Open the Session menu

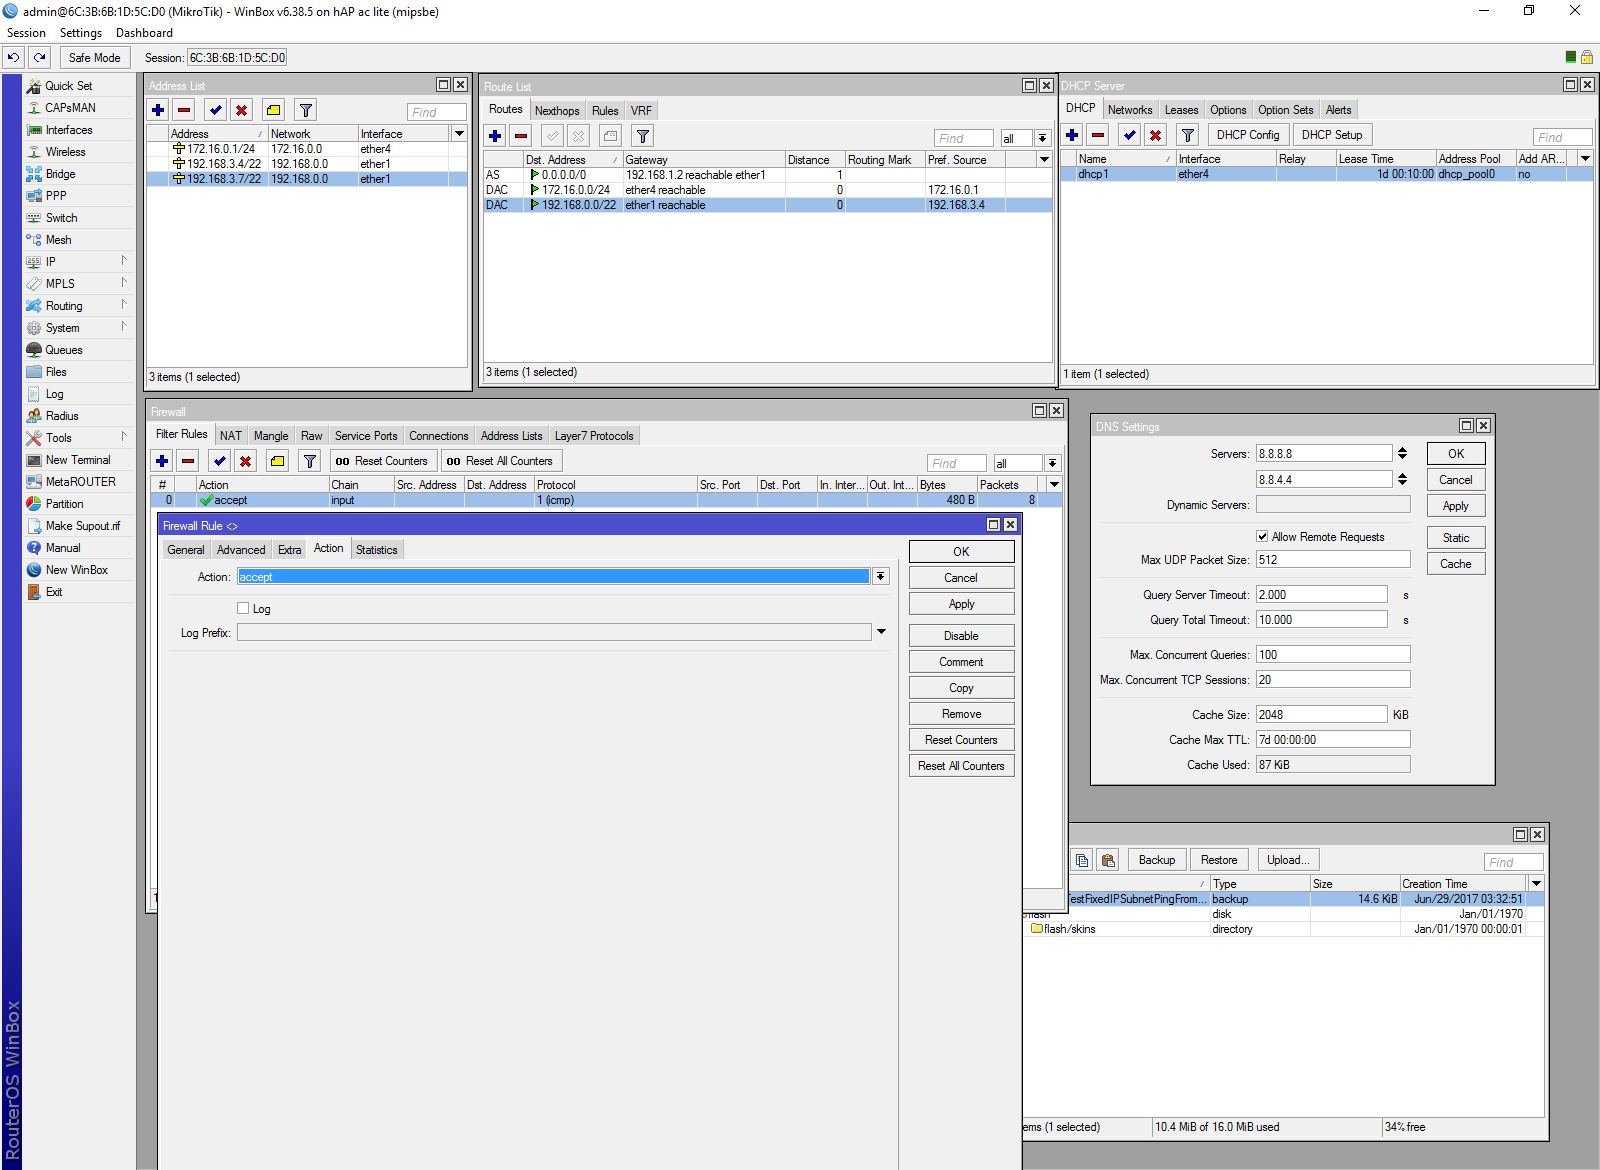pyautogui.click(x=26, y=33)
